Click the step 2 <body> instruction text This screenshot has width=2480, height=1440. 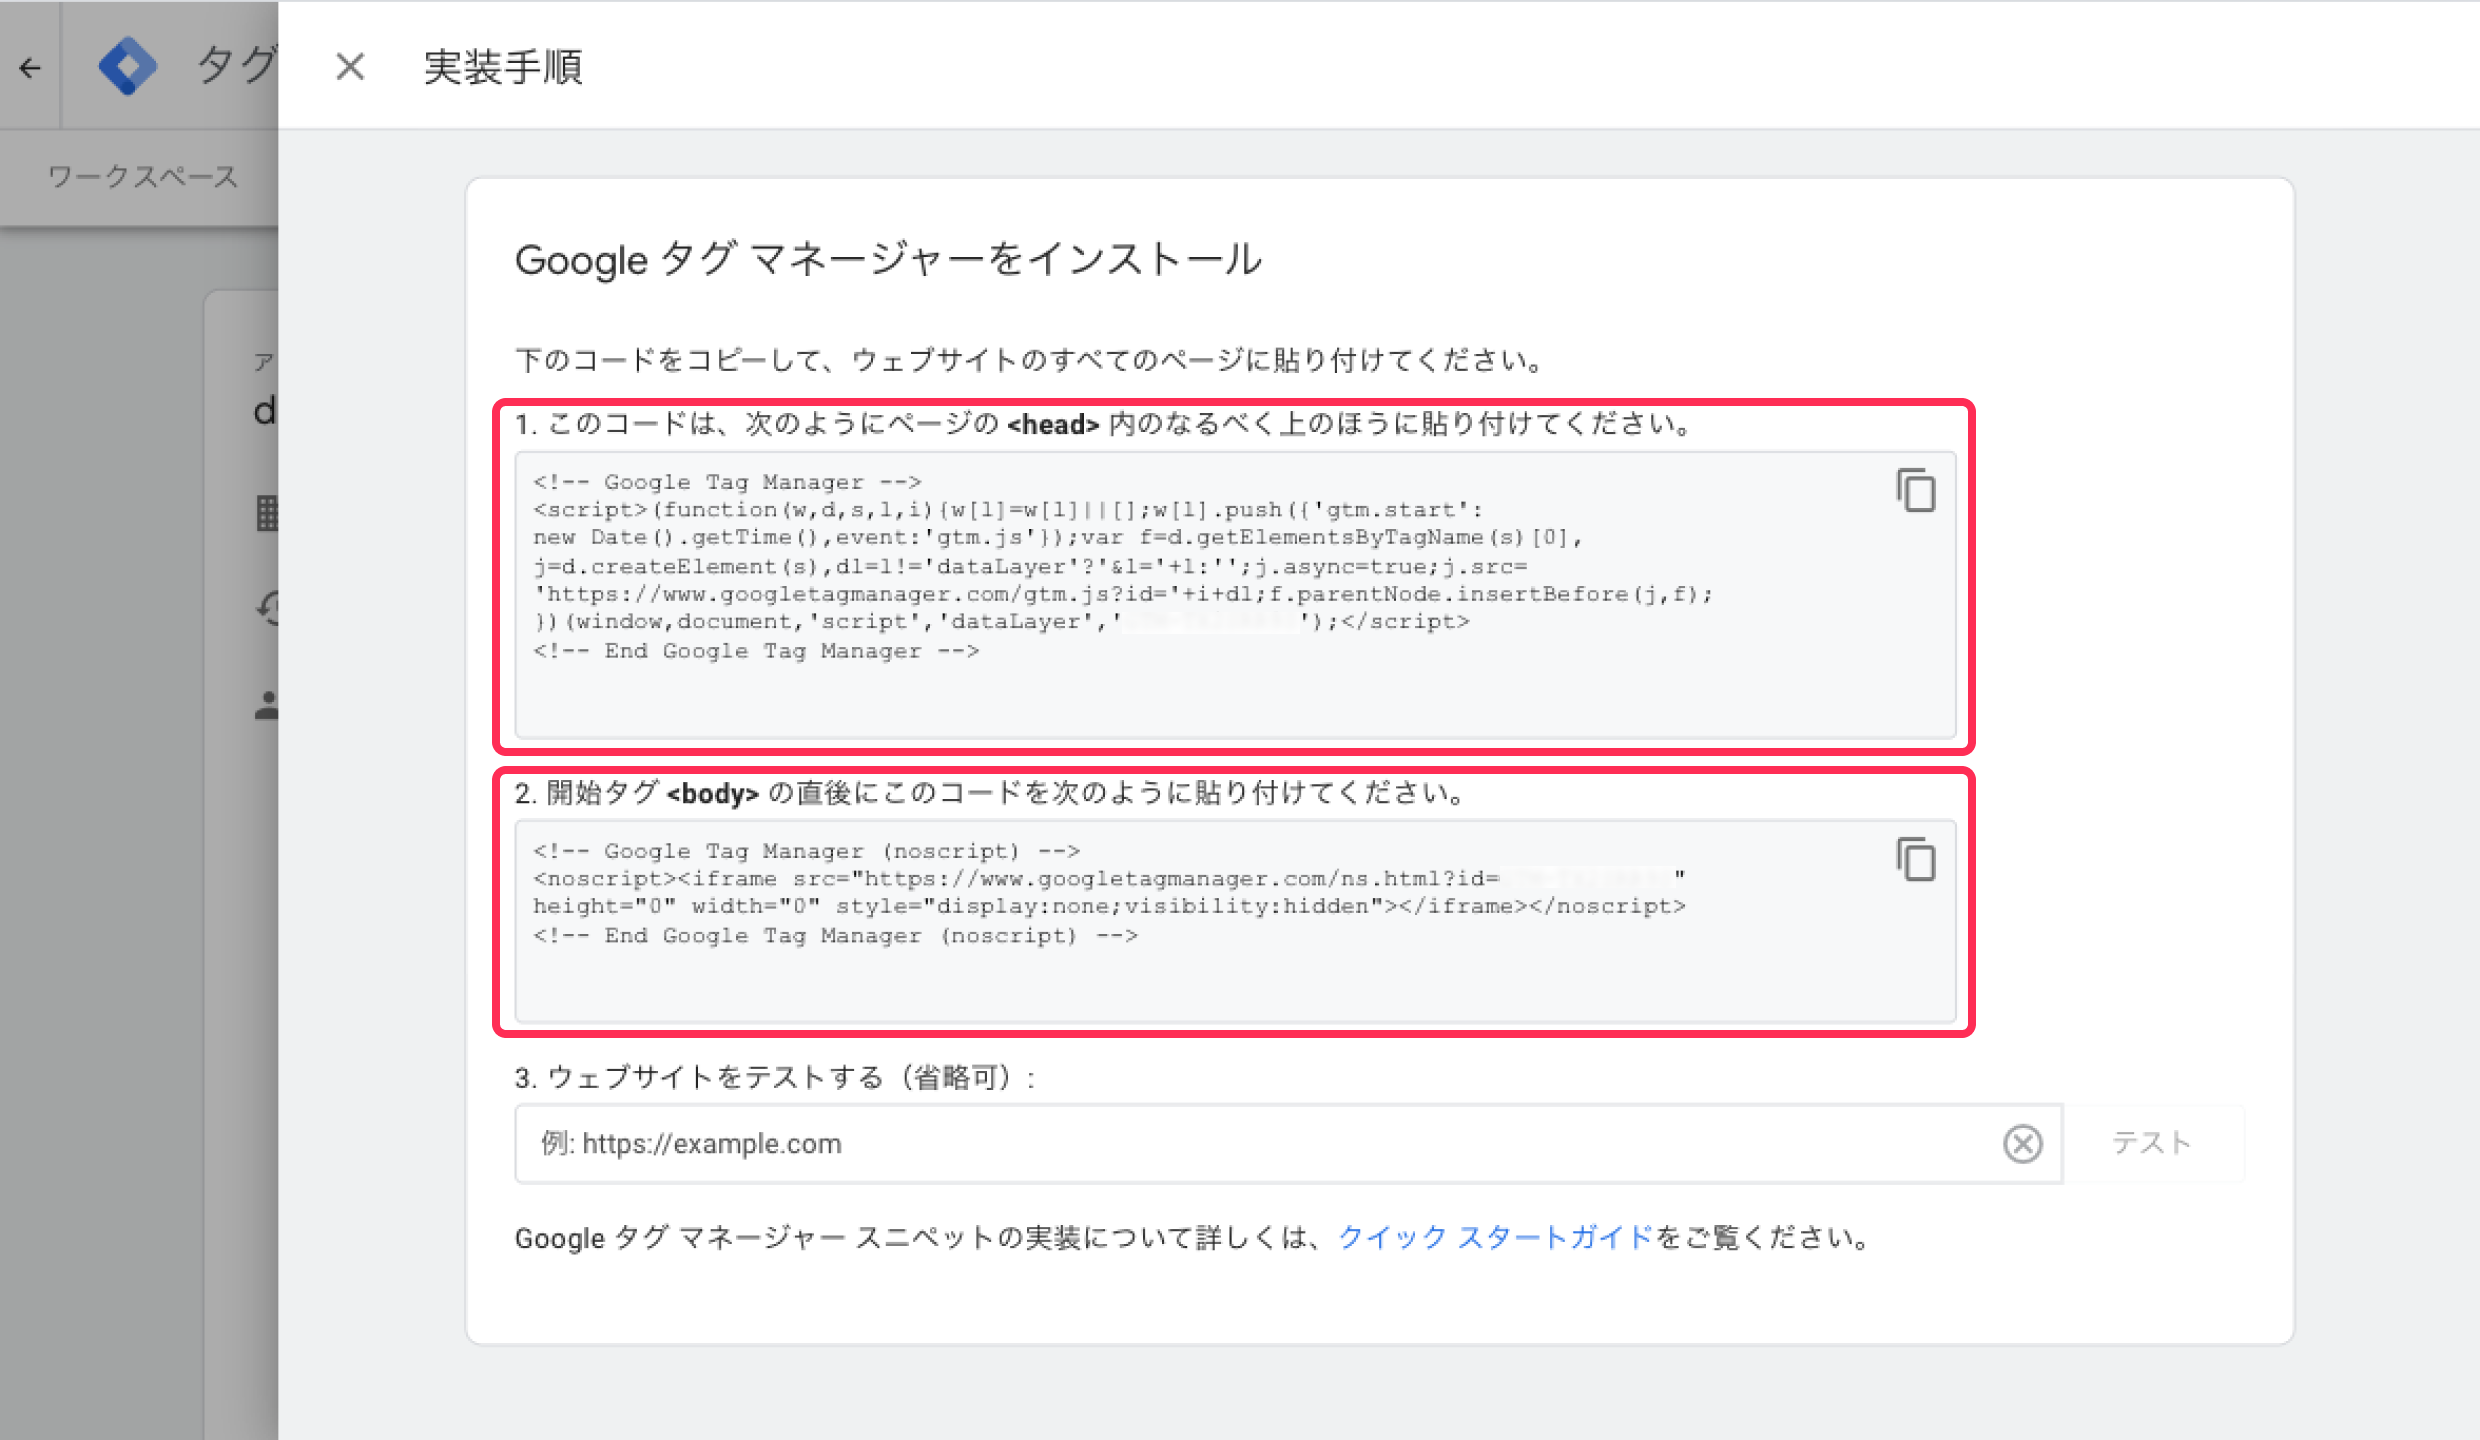(x=990, y=793)
